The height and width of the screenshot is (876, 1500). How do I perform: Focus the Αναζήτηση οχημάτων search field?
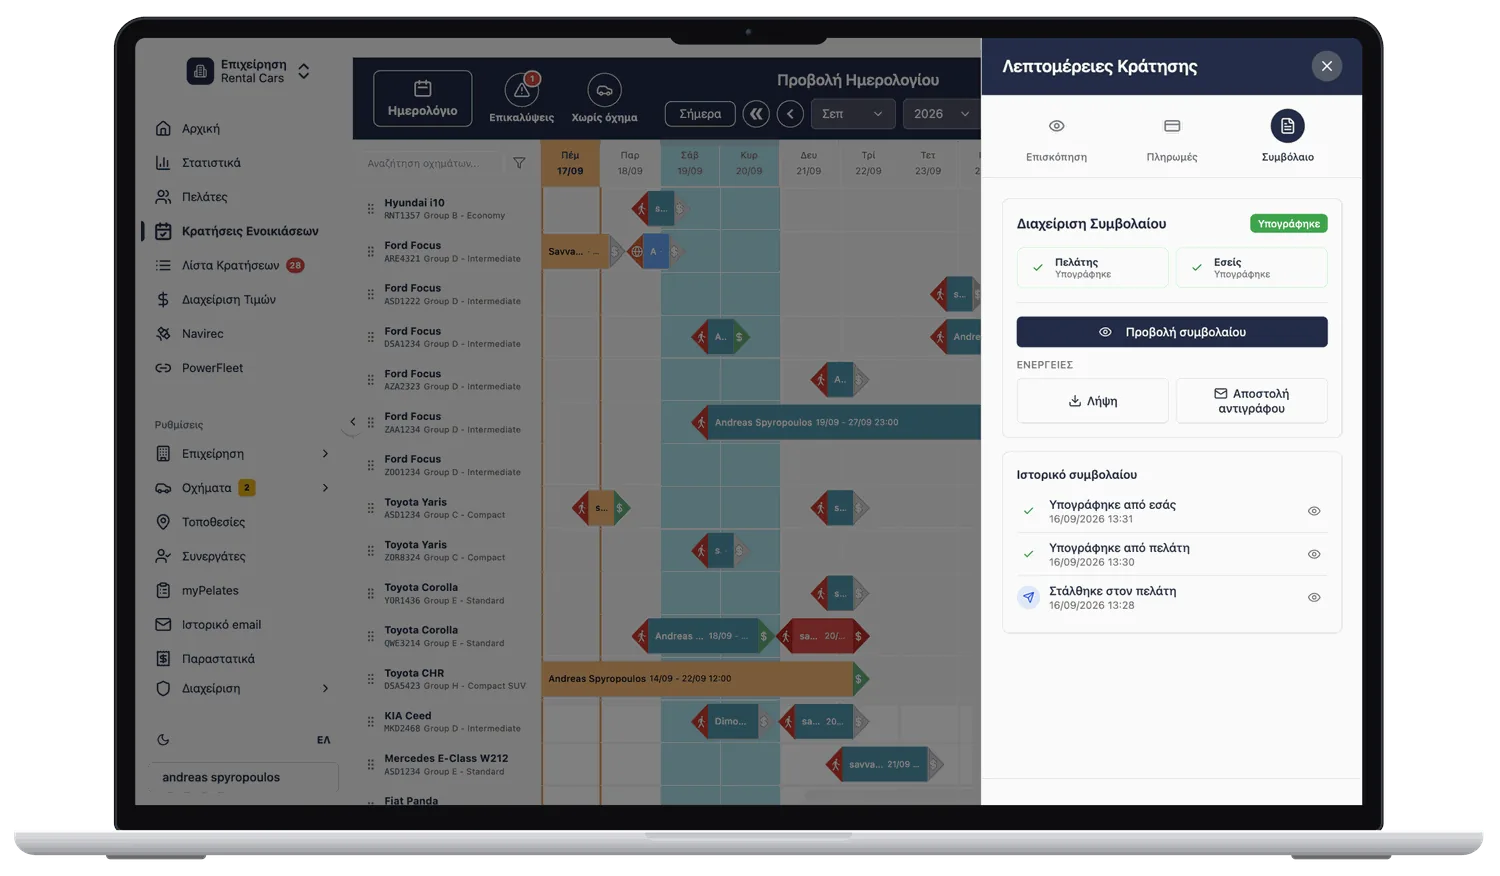tap(433, 163)
